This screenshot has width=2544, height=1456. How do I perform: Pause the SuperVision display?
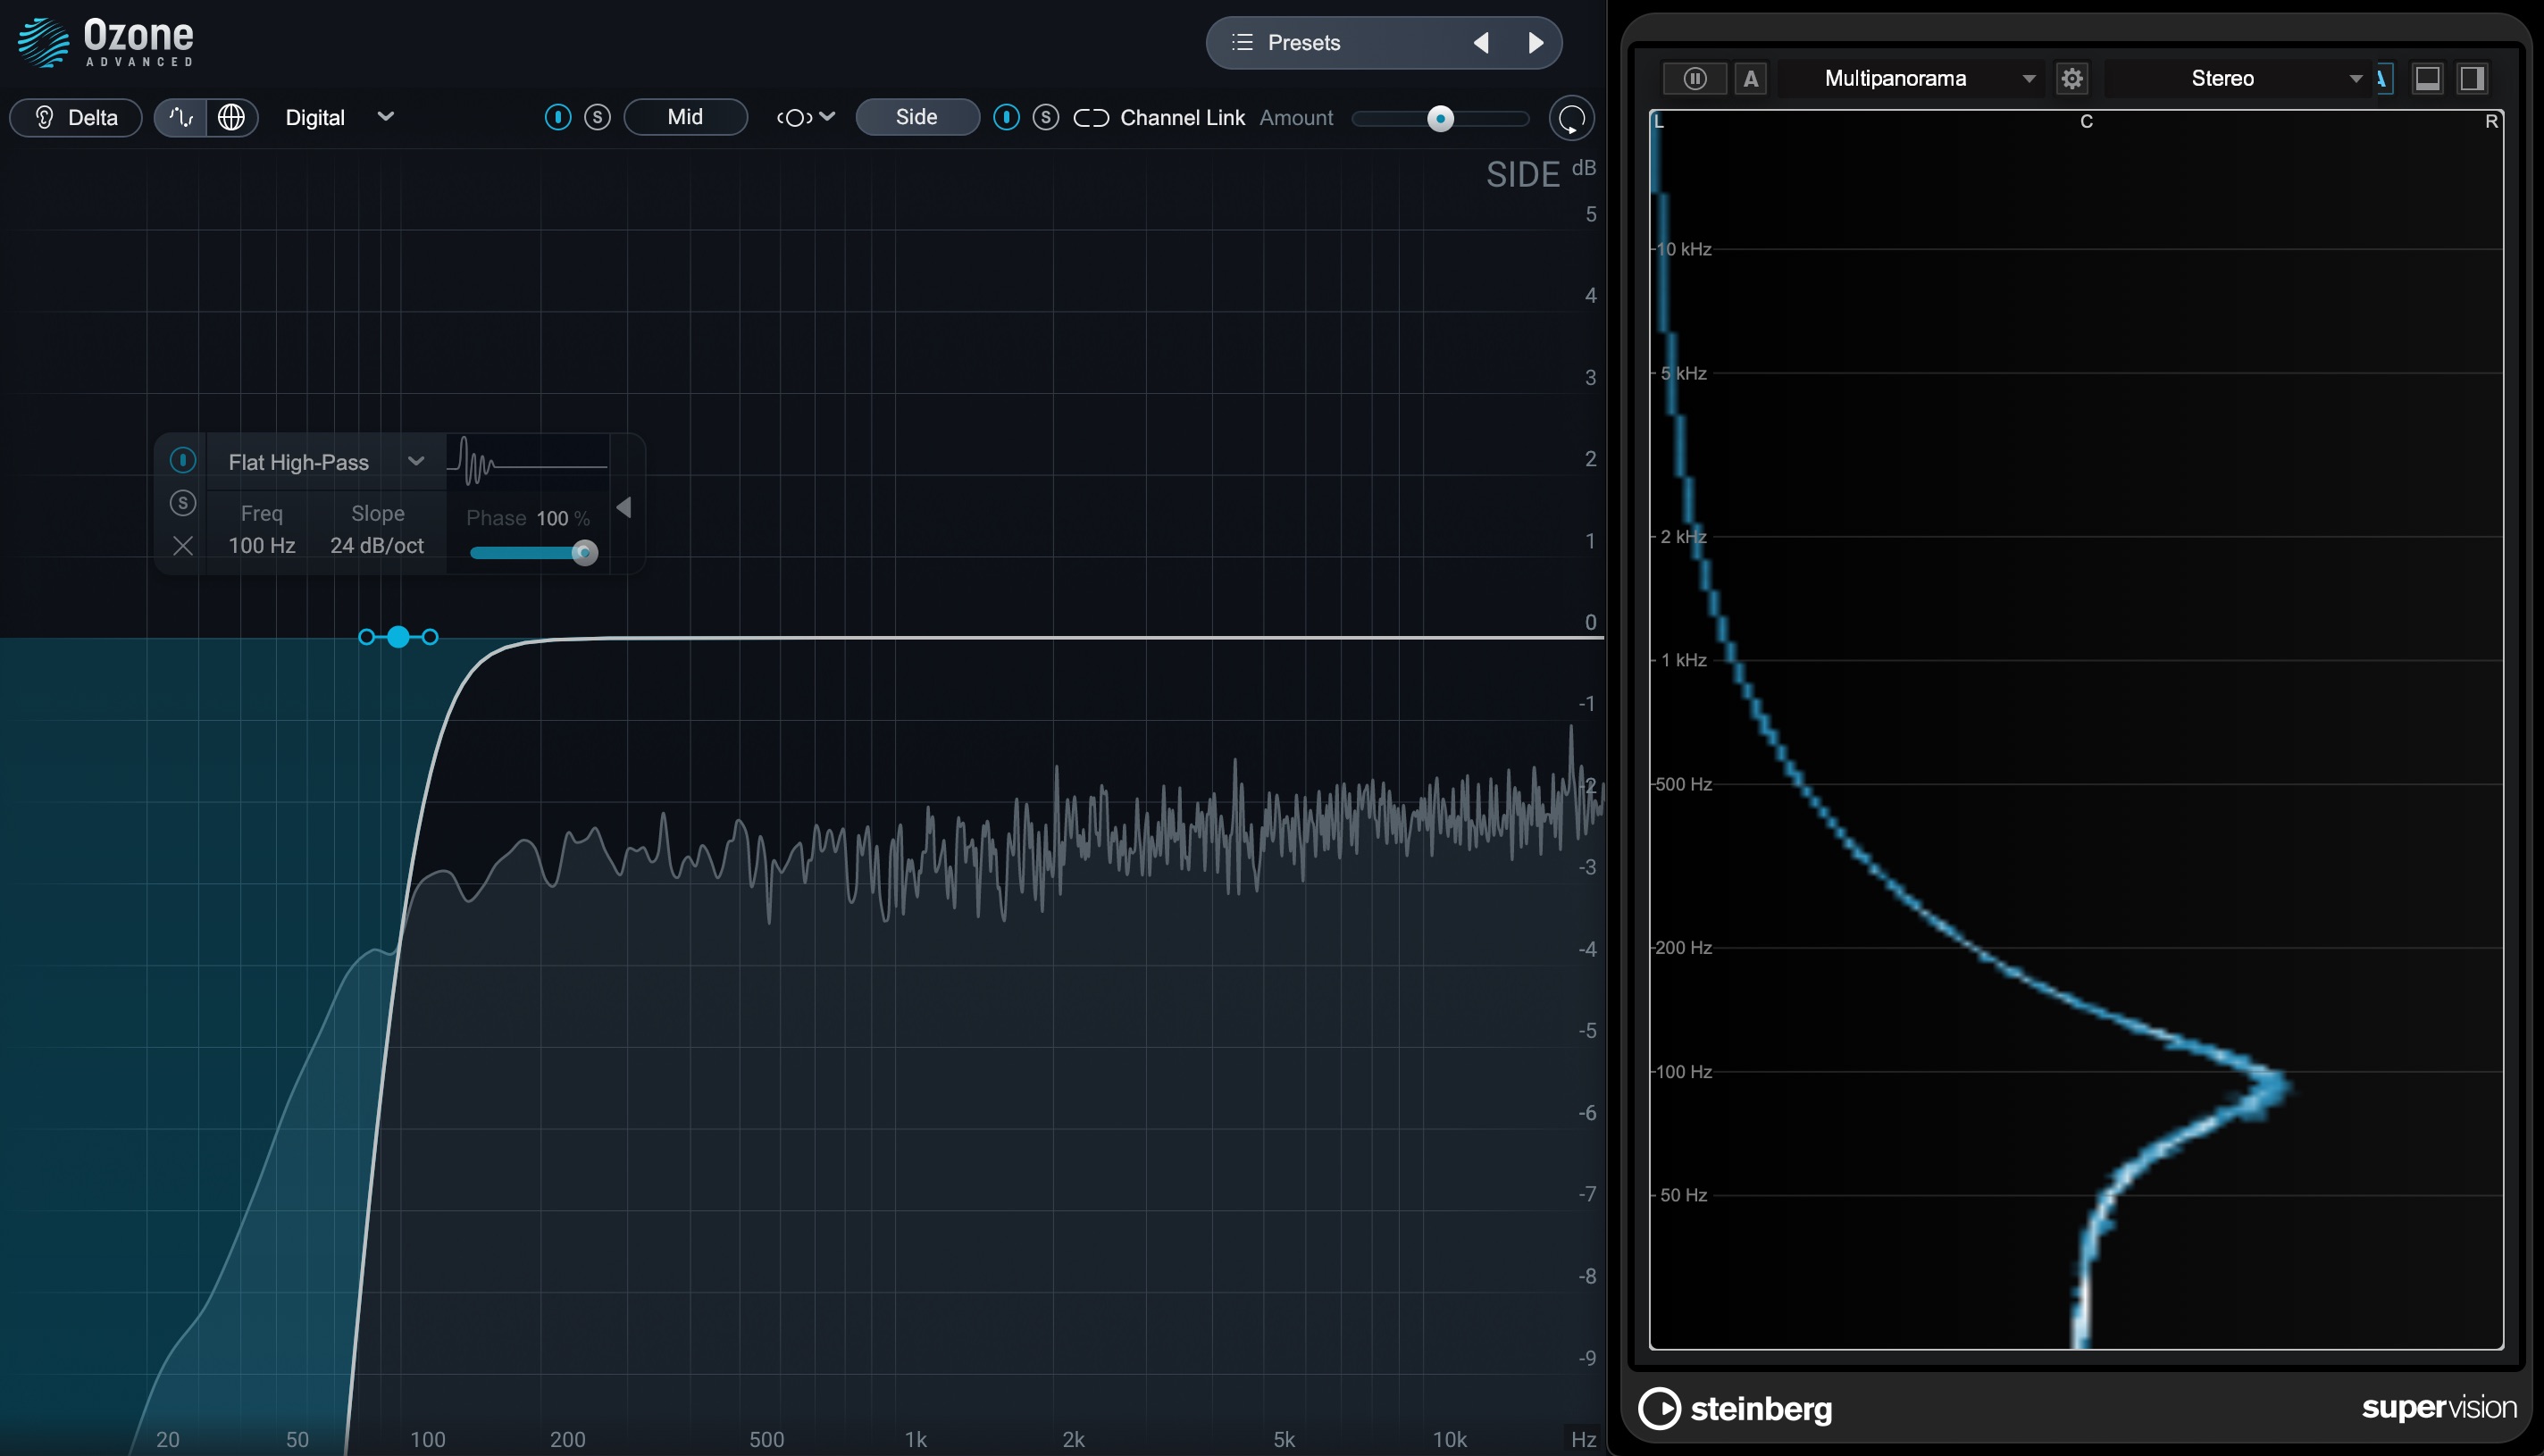click(x=1694, y=78)
